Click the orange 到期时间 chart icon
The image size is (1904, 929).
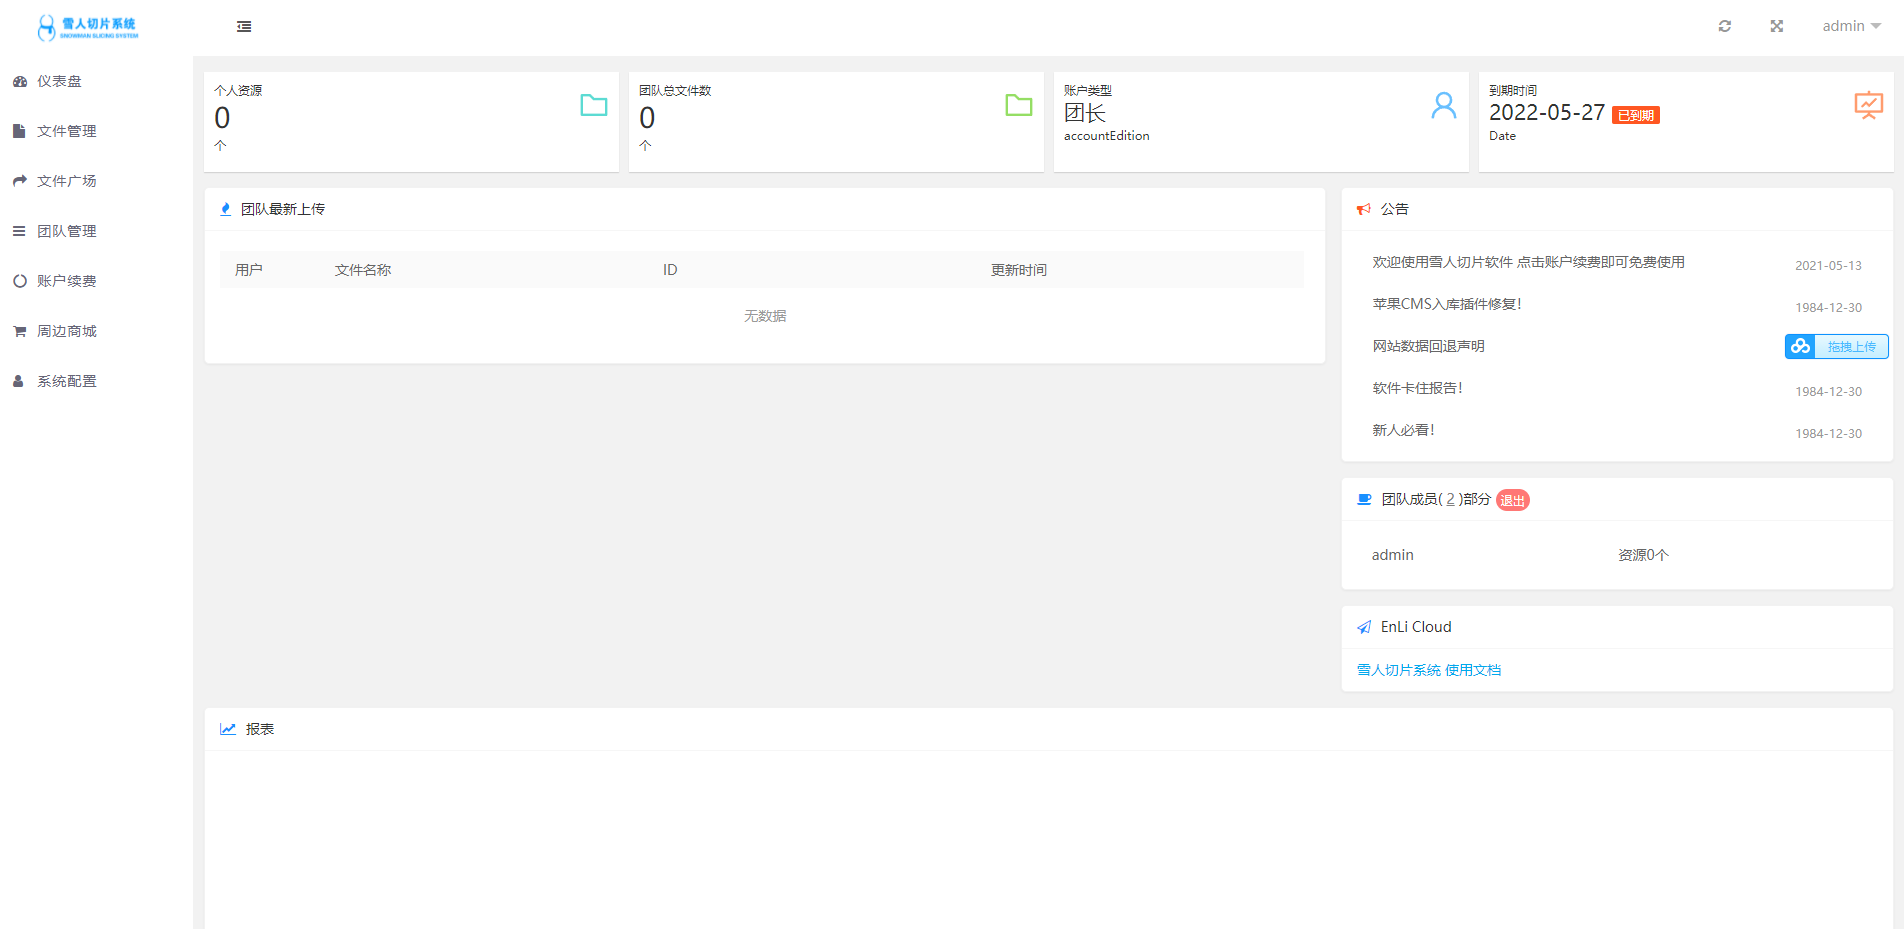point(1868,105)
